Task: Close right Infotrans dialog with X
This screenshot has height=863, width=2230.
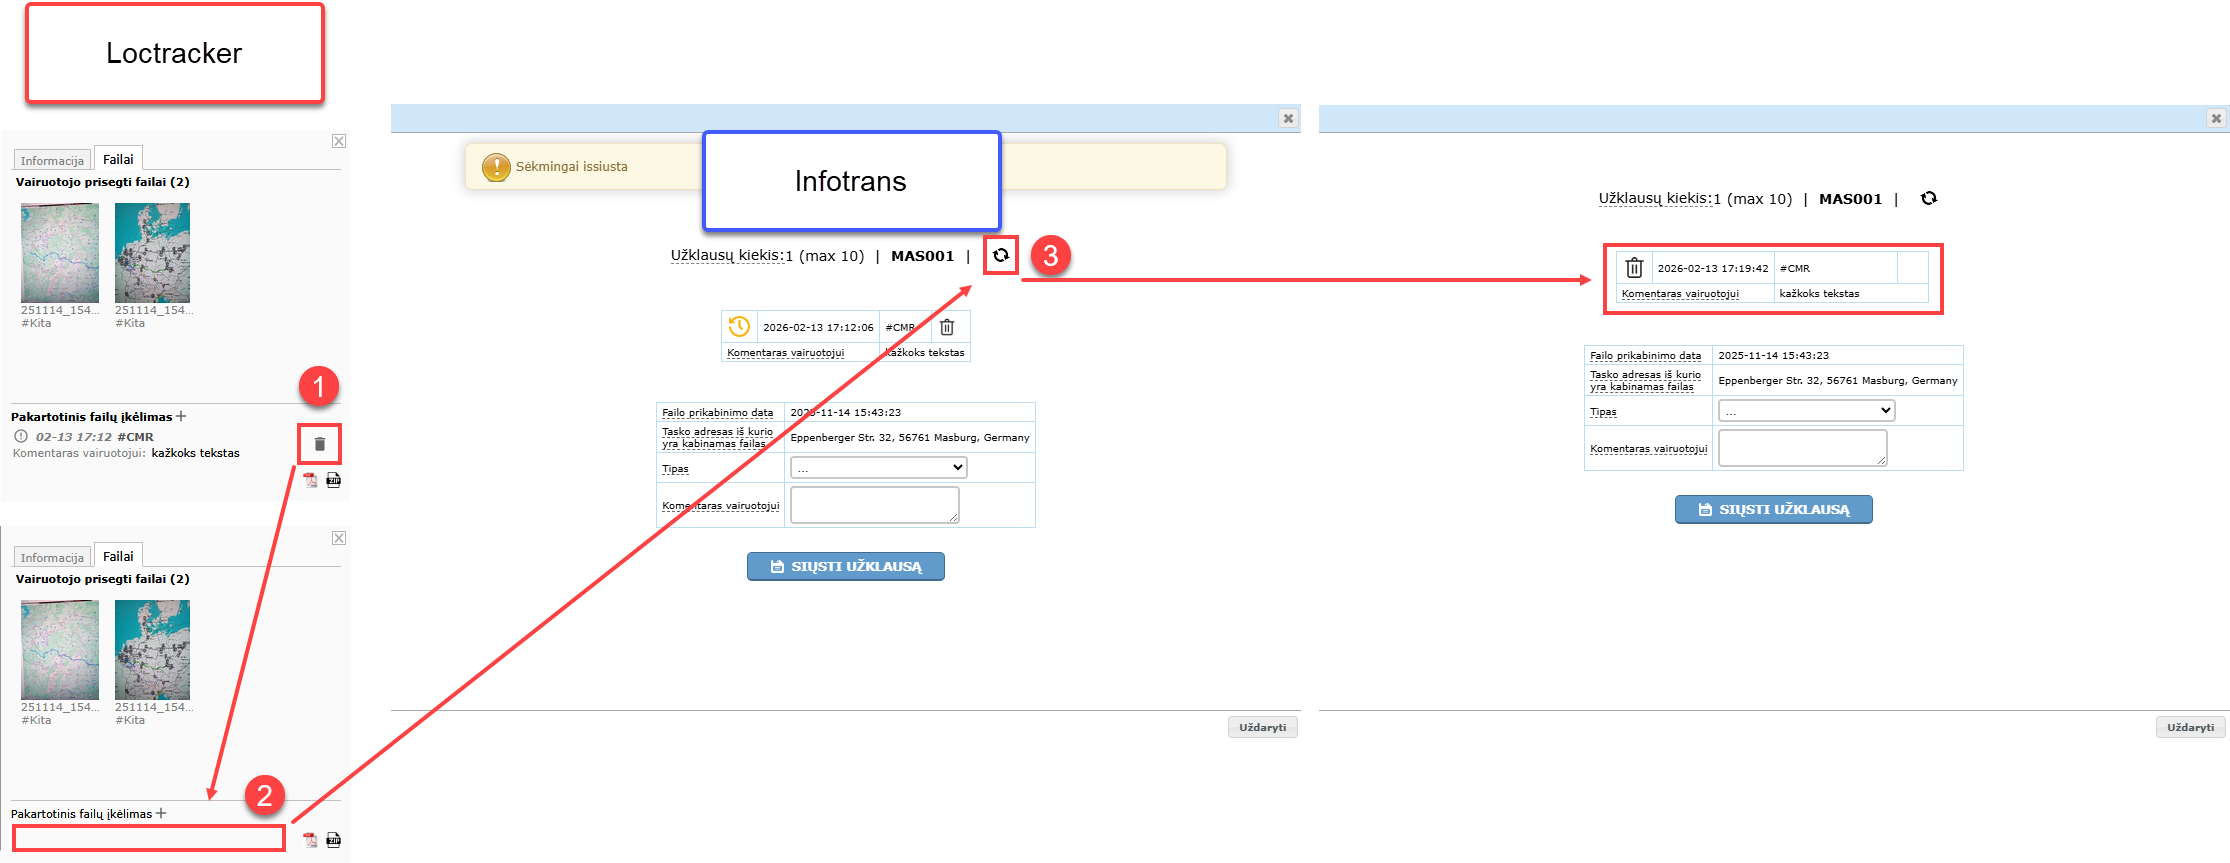Action: [2216, 118]
